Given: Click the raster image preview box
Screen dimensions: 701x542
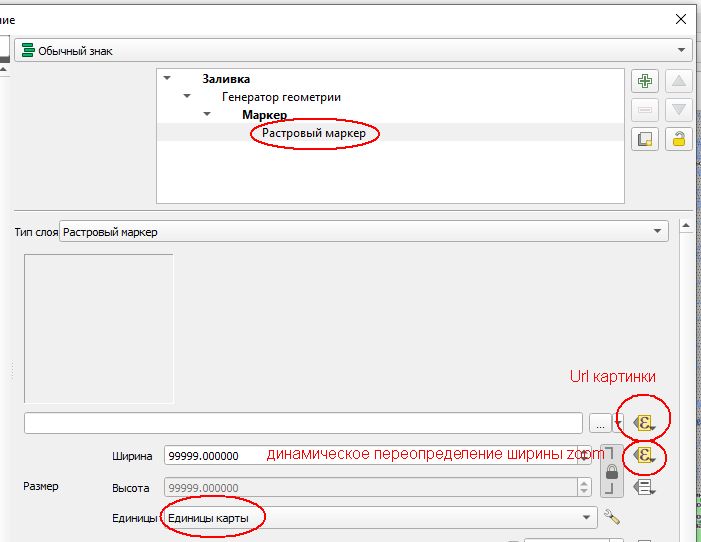Looking at the screenshot, I should tap(99, 329).
